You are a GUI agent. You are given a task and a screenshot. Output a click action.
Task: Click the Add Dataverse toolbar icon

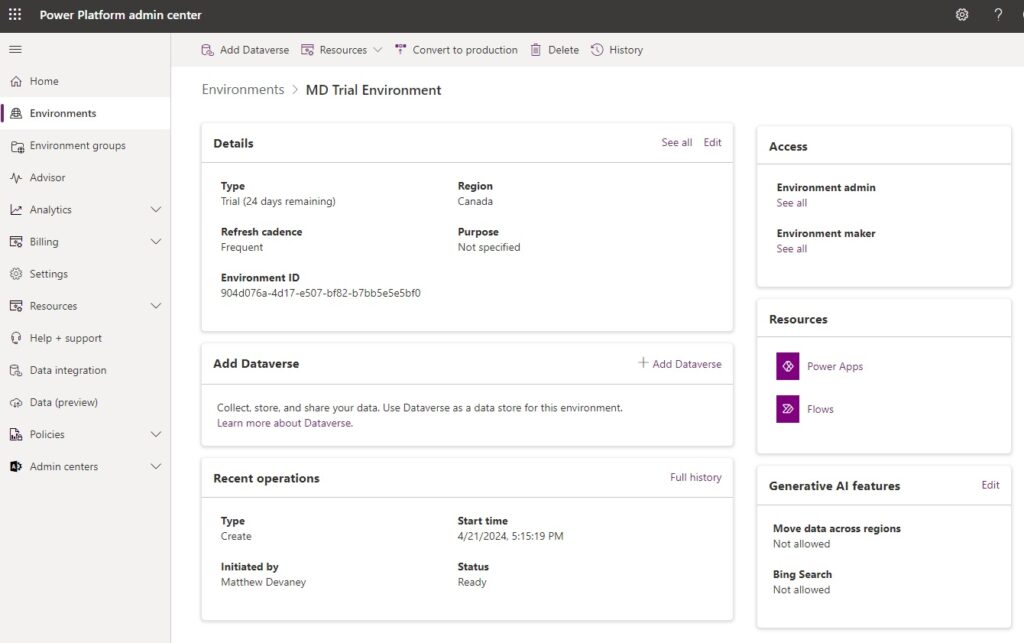point(208,50)
